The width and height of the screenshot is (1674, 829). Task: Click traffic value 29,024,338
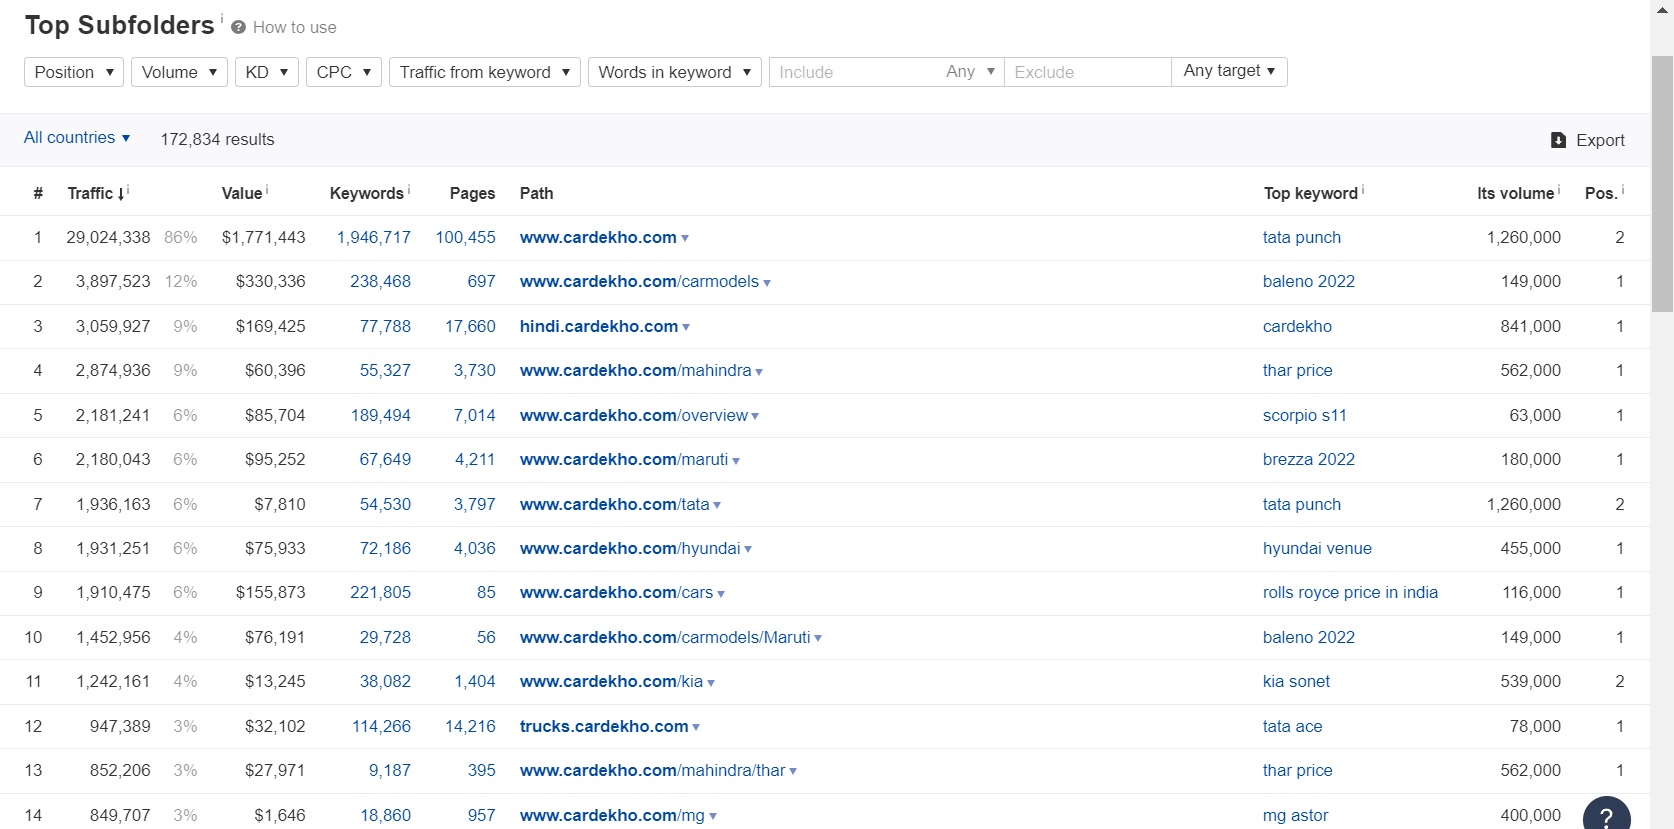[108, 237]
